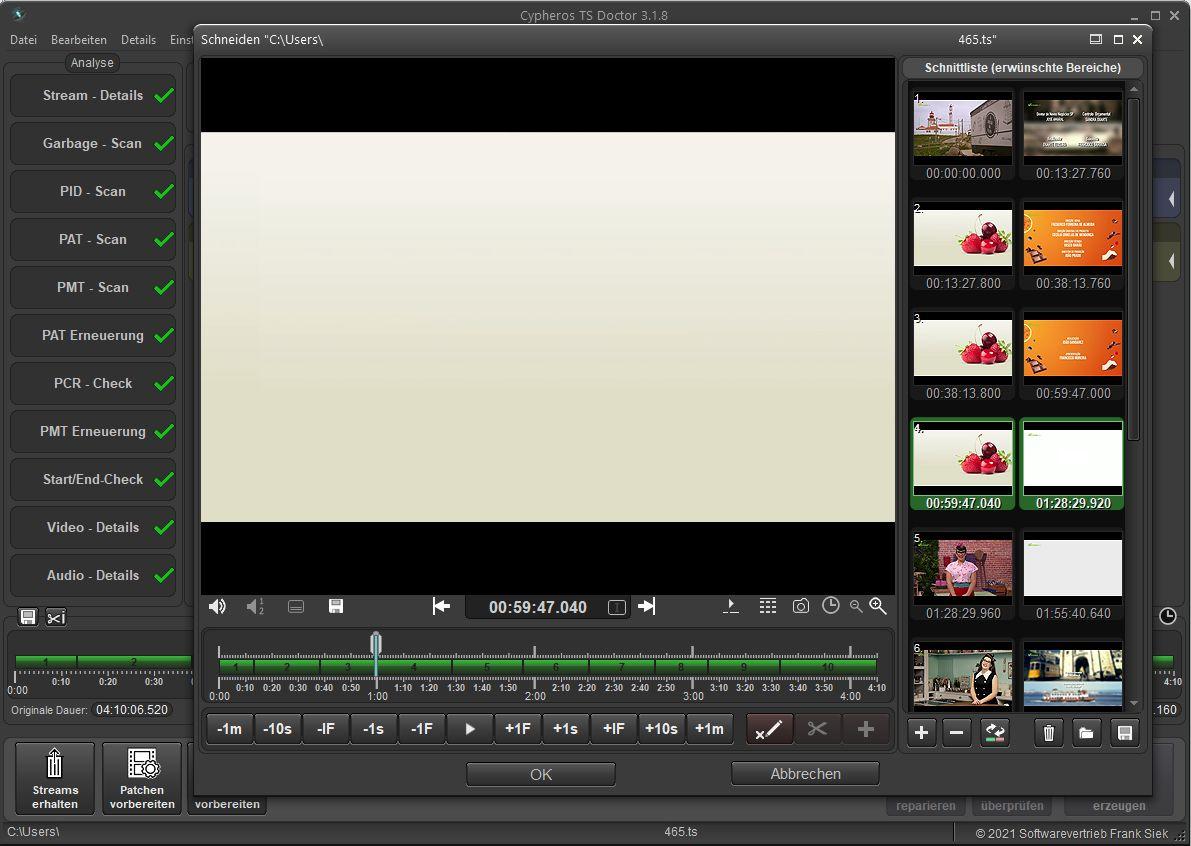The image size is (1191, 846).
Task: Open a cut list via the folder icon
Action: coord(1086,733)
